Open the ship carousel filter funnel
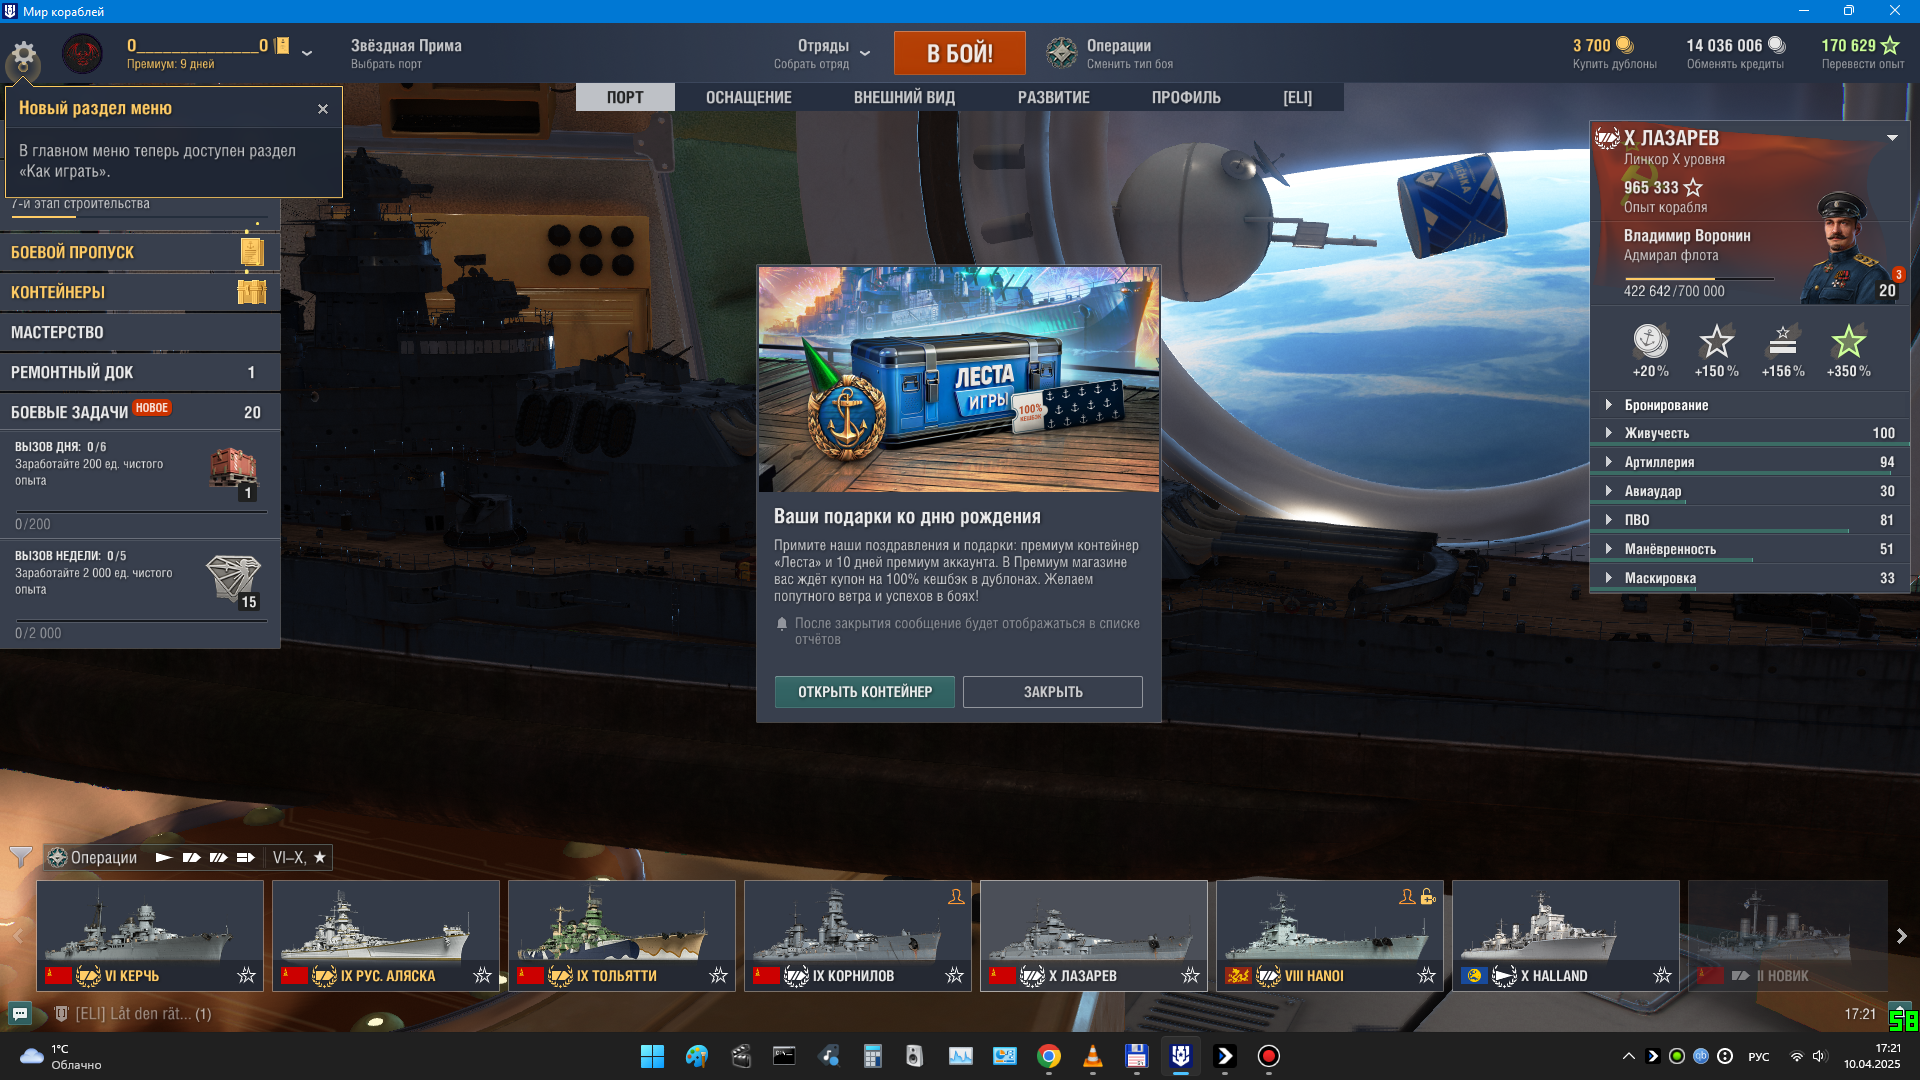This screenshot has width=1920, height=1080. [20, 857]
